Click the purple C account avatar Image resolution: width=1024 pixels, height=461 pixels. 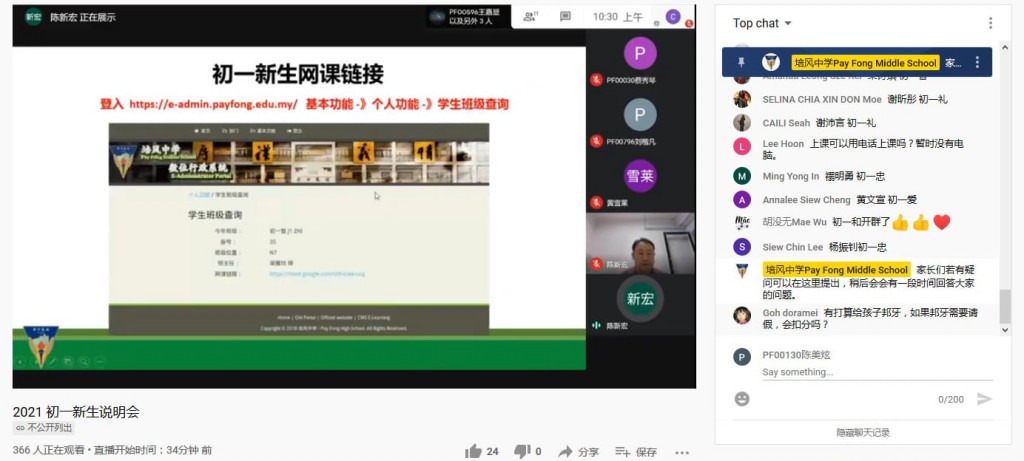(673, 17)
